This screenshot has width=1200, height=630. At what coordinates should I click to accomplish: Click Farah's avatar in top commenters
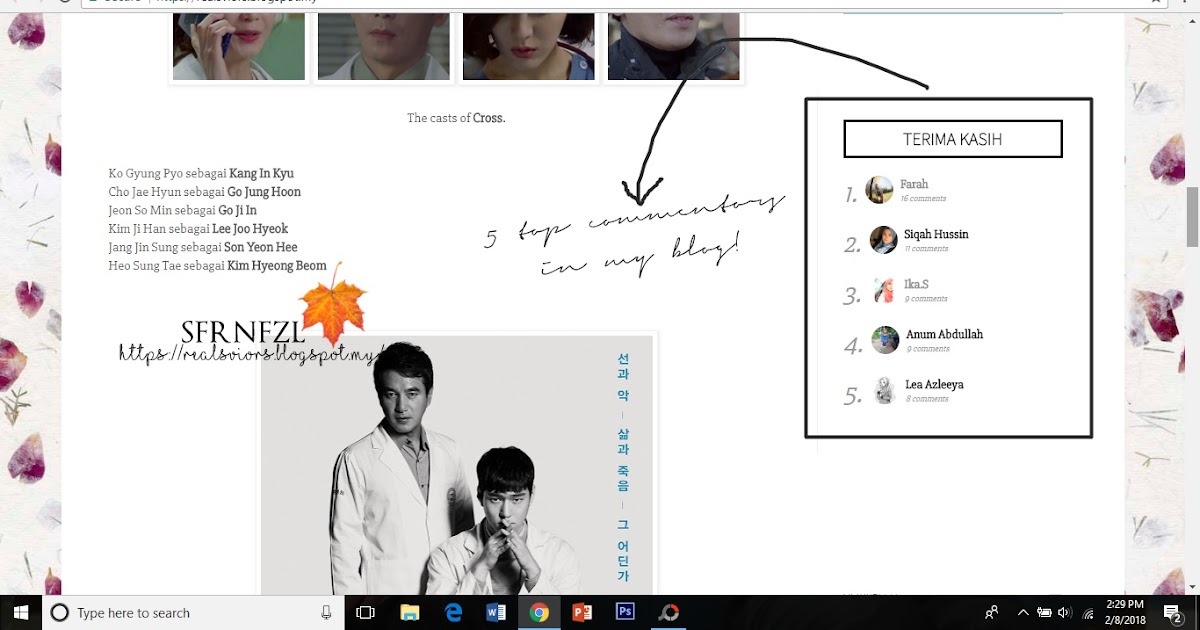pyautogui.click(x=879, y=190)
